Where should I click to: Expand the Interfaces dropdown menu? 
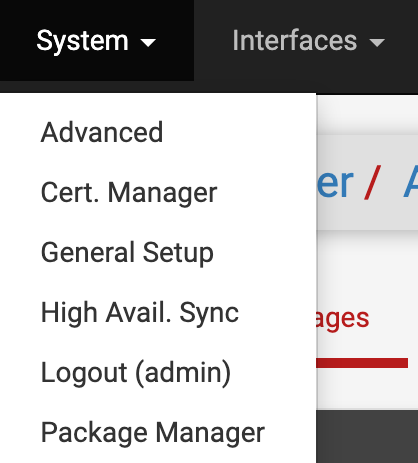tap(308, 41)
